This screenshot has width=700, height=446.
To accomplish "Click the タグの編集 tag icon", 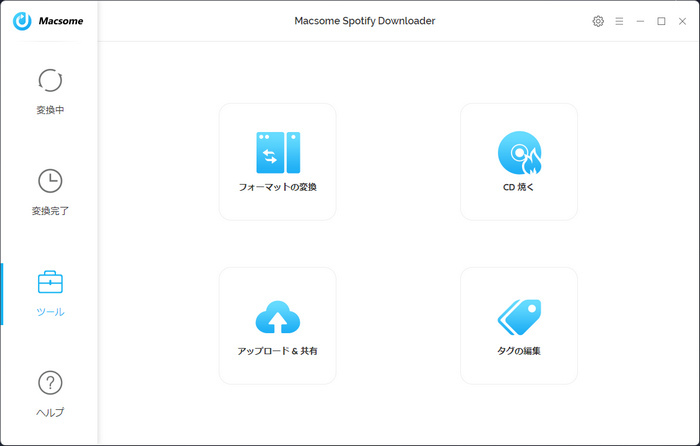I will tap(519, 317).
